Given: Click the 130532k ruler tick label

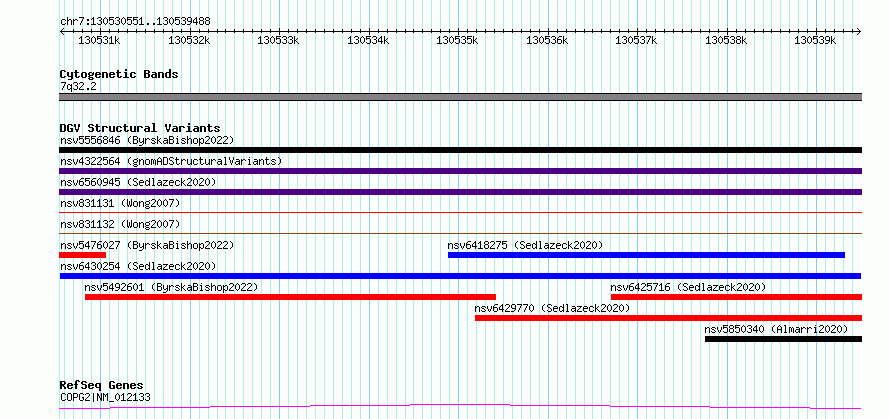Looking at the screenshot, I should (x=189, y=40).
